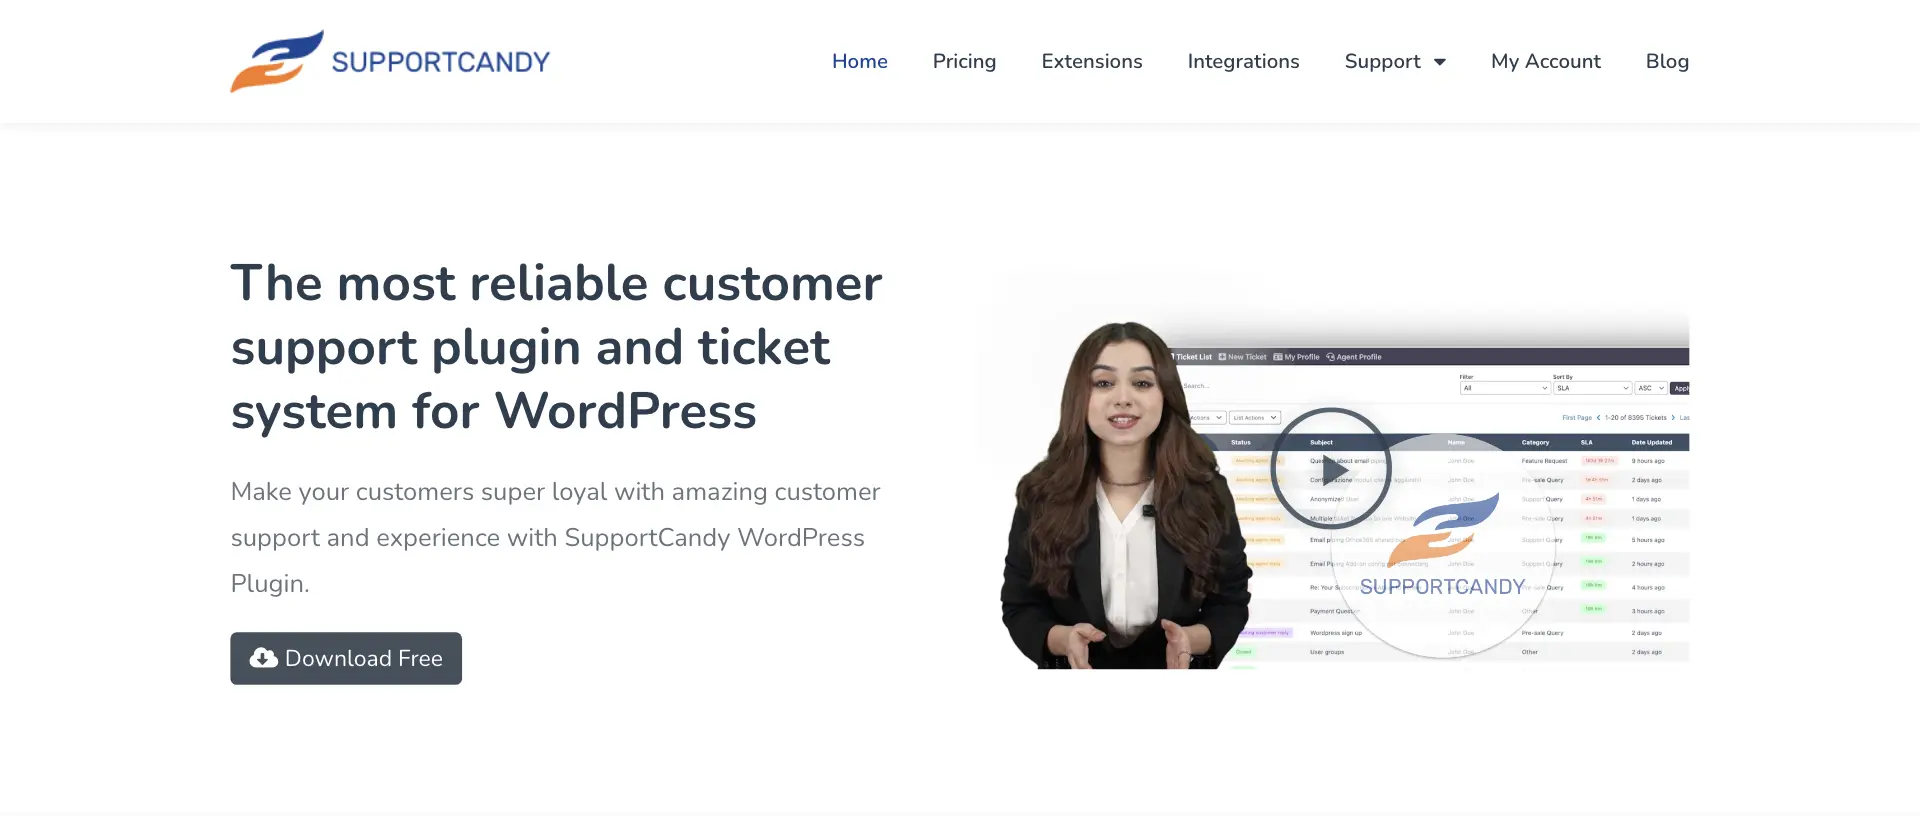The image size is (1920, 816).
Task: Click the paragraph starting 'Make your customers super loyal'
Action: [x=556, y=537]
